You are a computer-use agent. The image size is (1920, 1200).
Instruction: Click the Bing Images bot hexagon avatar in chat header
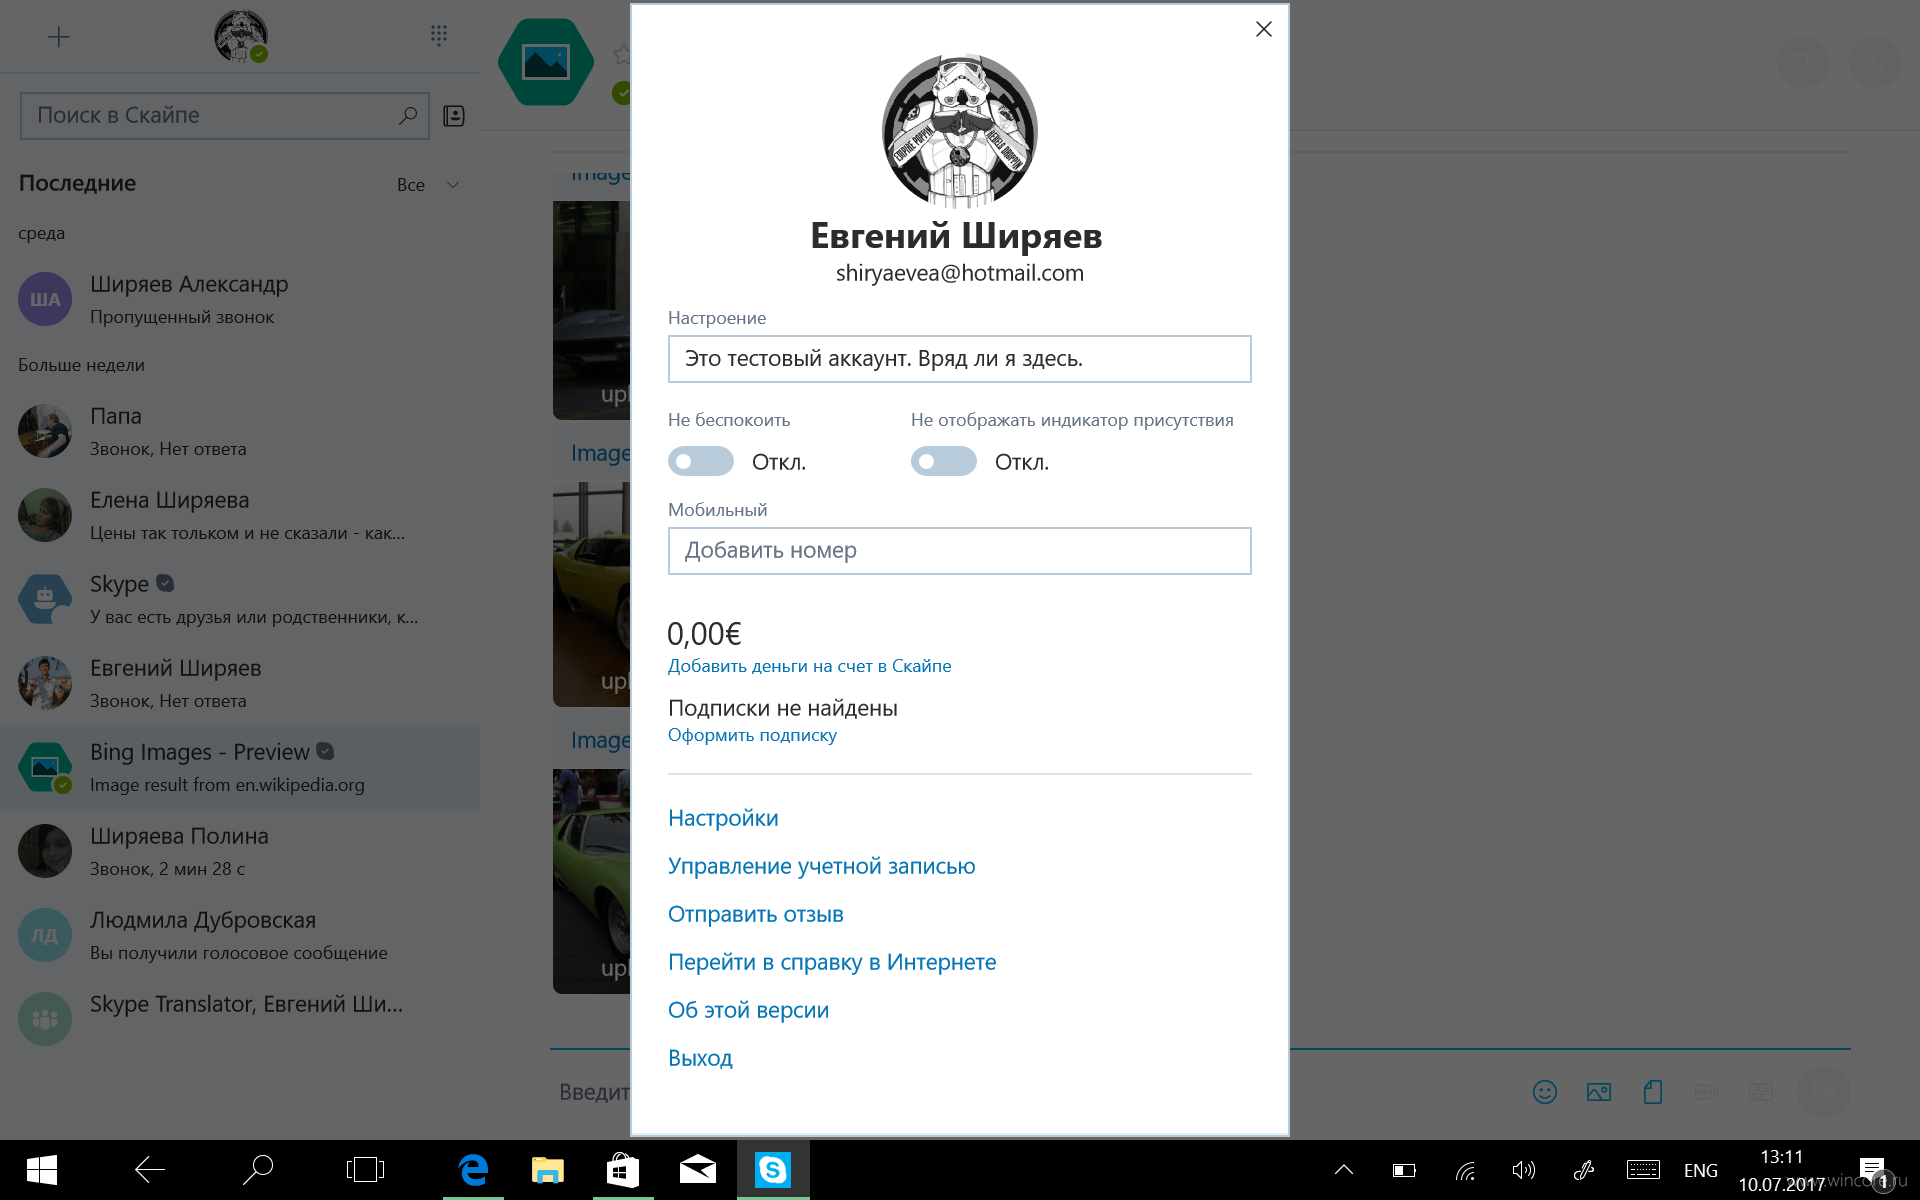coord(546,62)
